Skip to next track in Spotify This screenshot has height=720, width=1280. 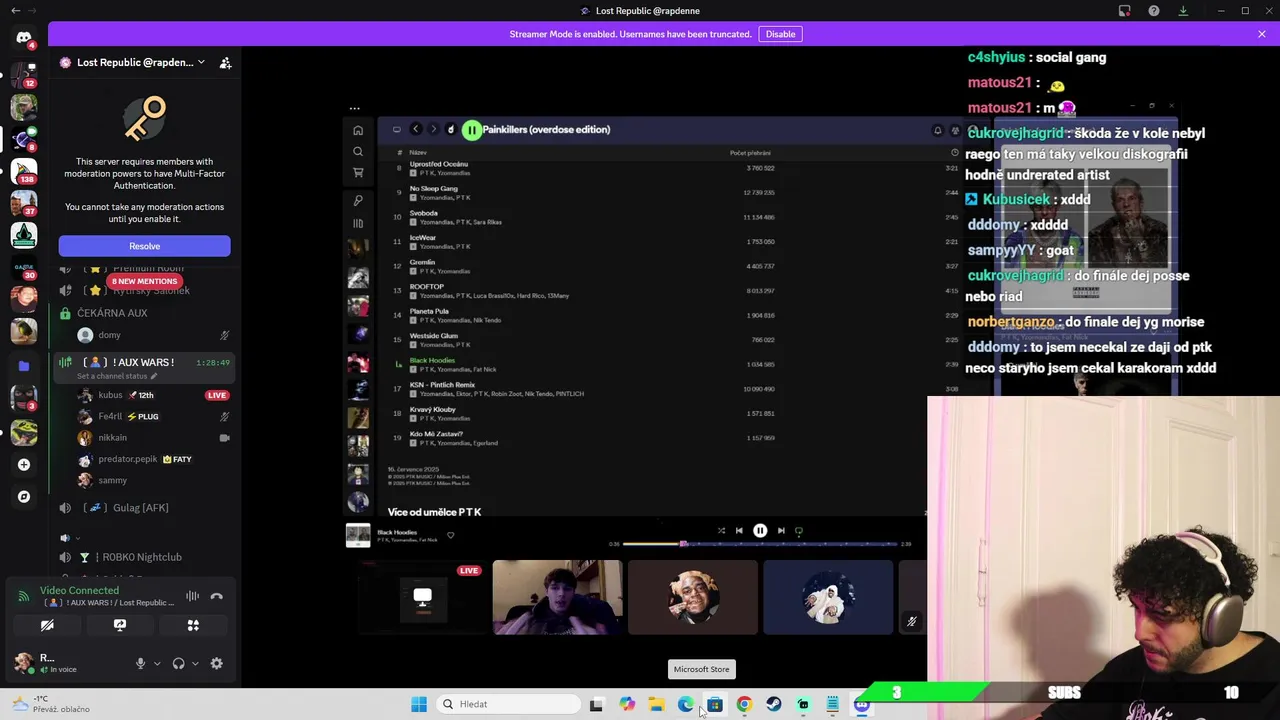point(781,531)
